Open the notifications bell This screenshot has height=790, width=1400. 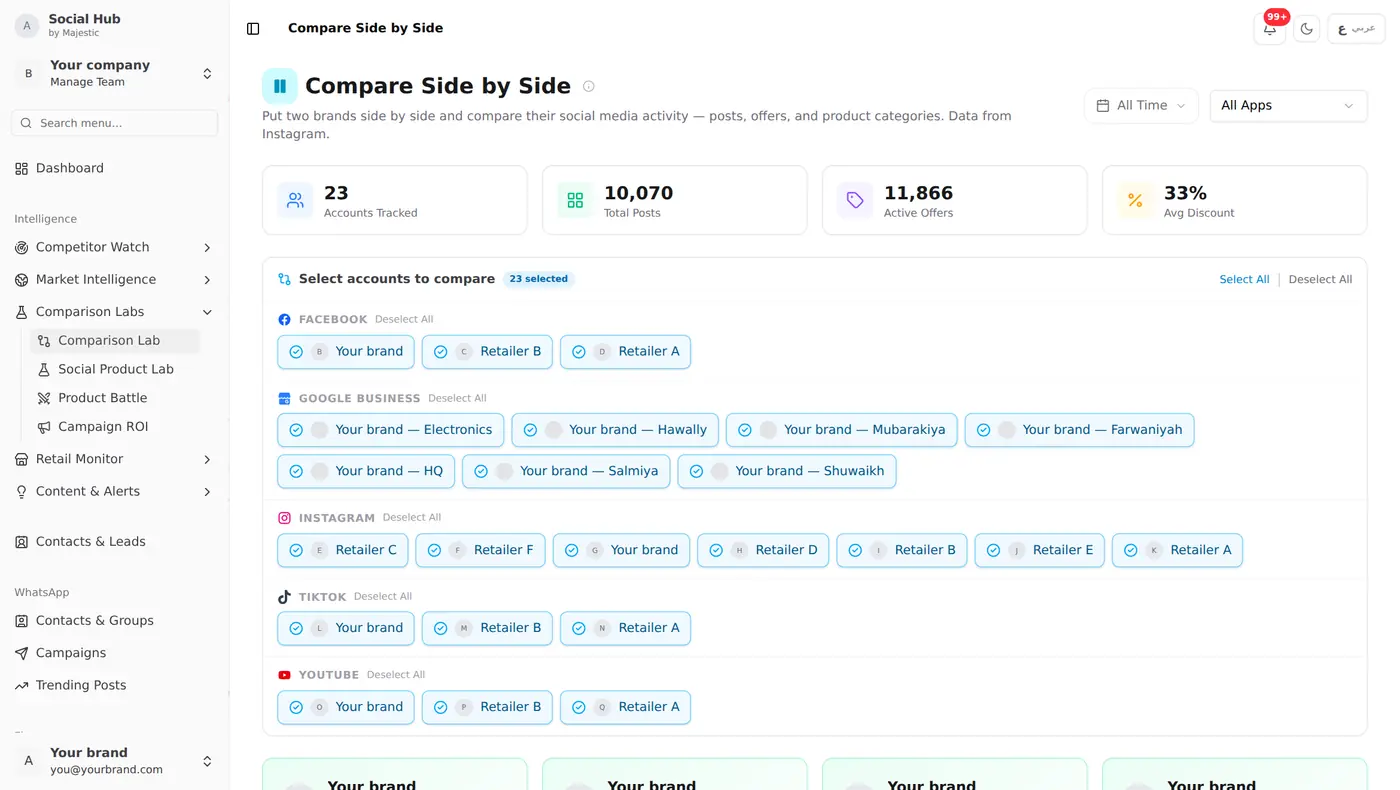(x=1270, y=29)
